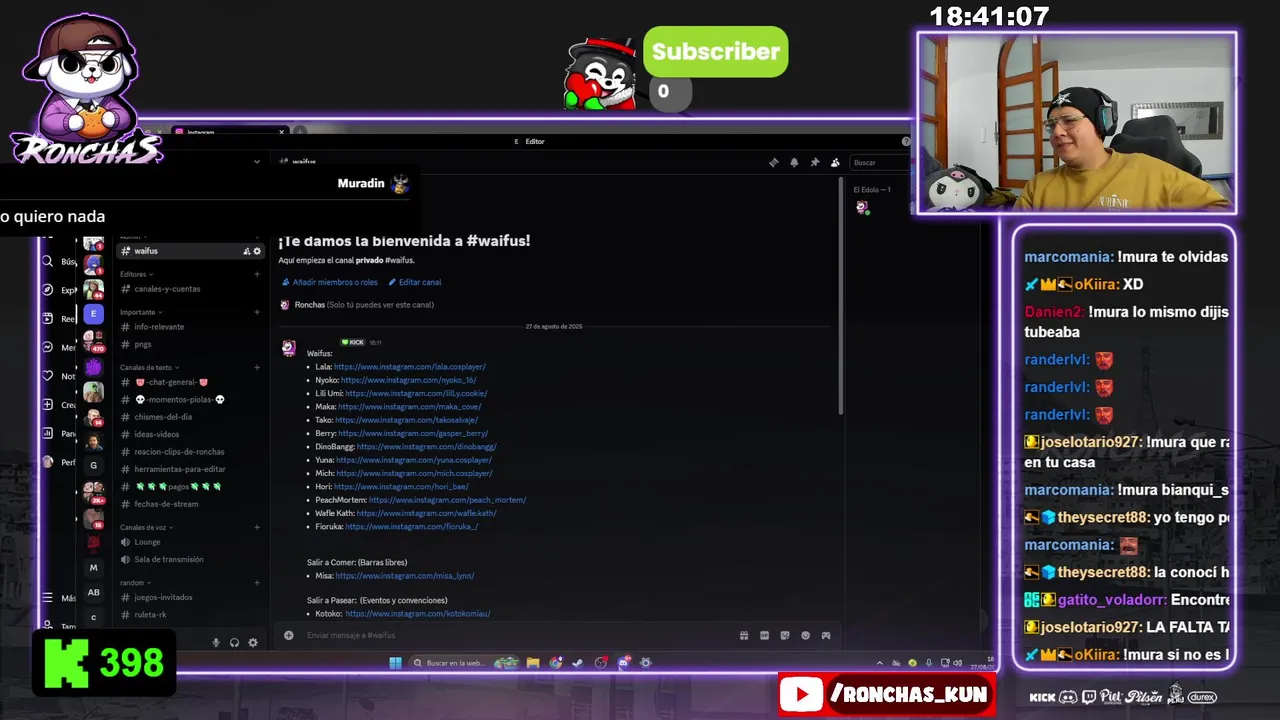The height and width of the screenshot is (720, 1280).
Task: Open edit channel gear on waifus channel
Action: pos(257,251)
